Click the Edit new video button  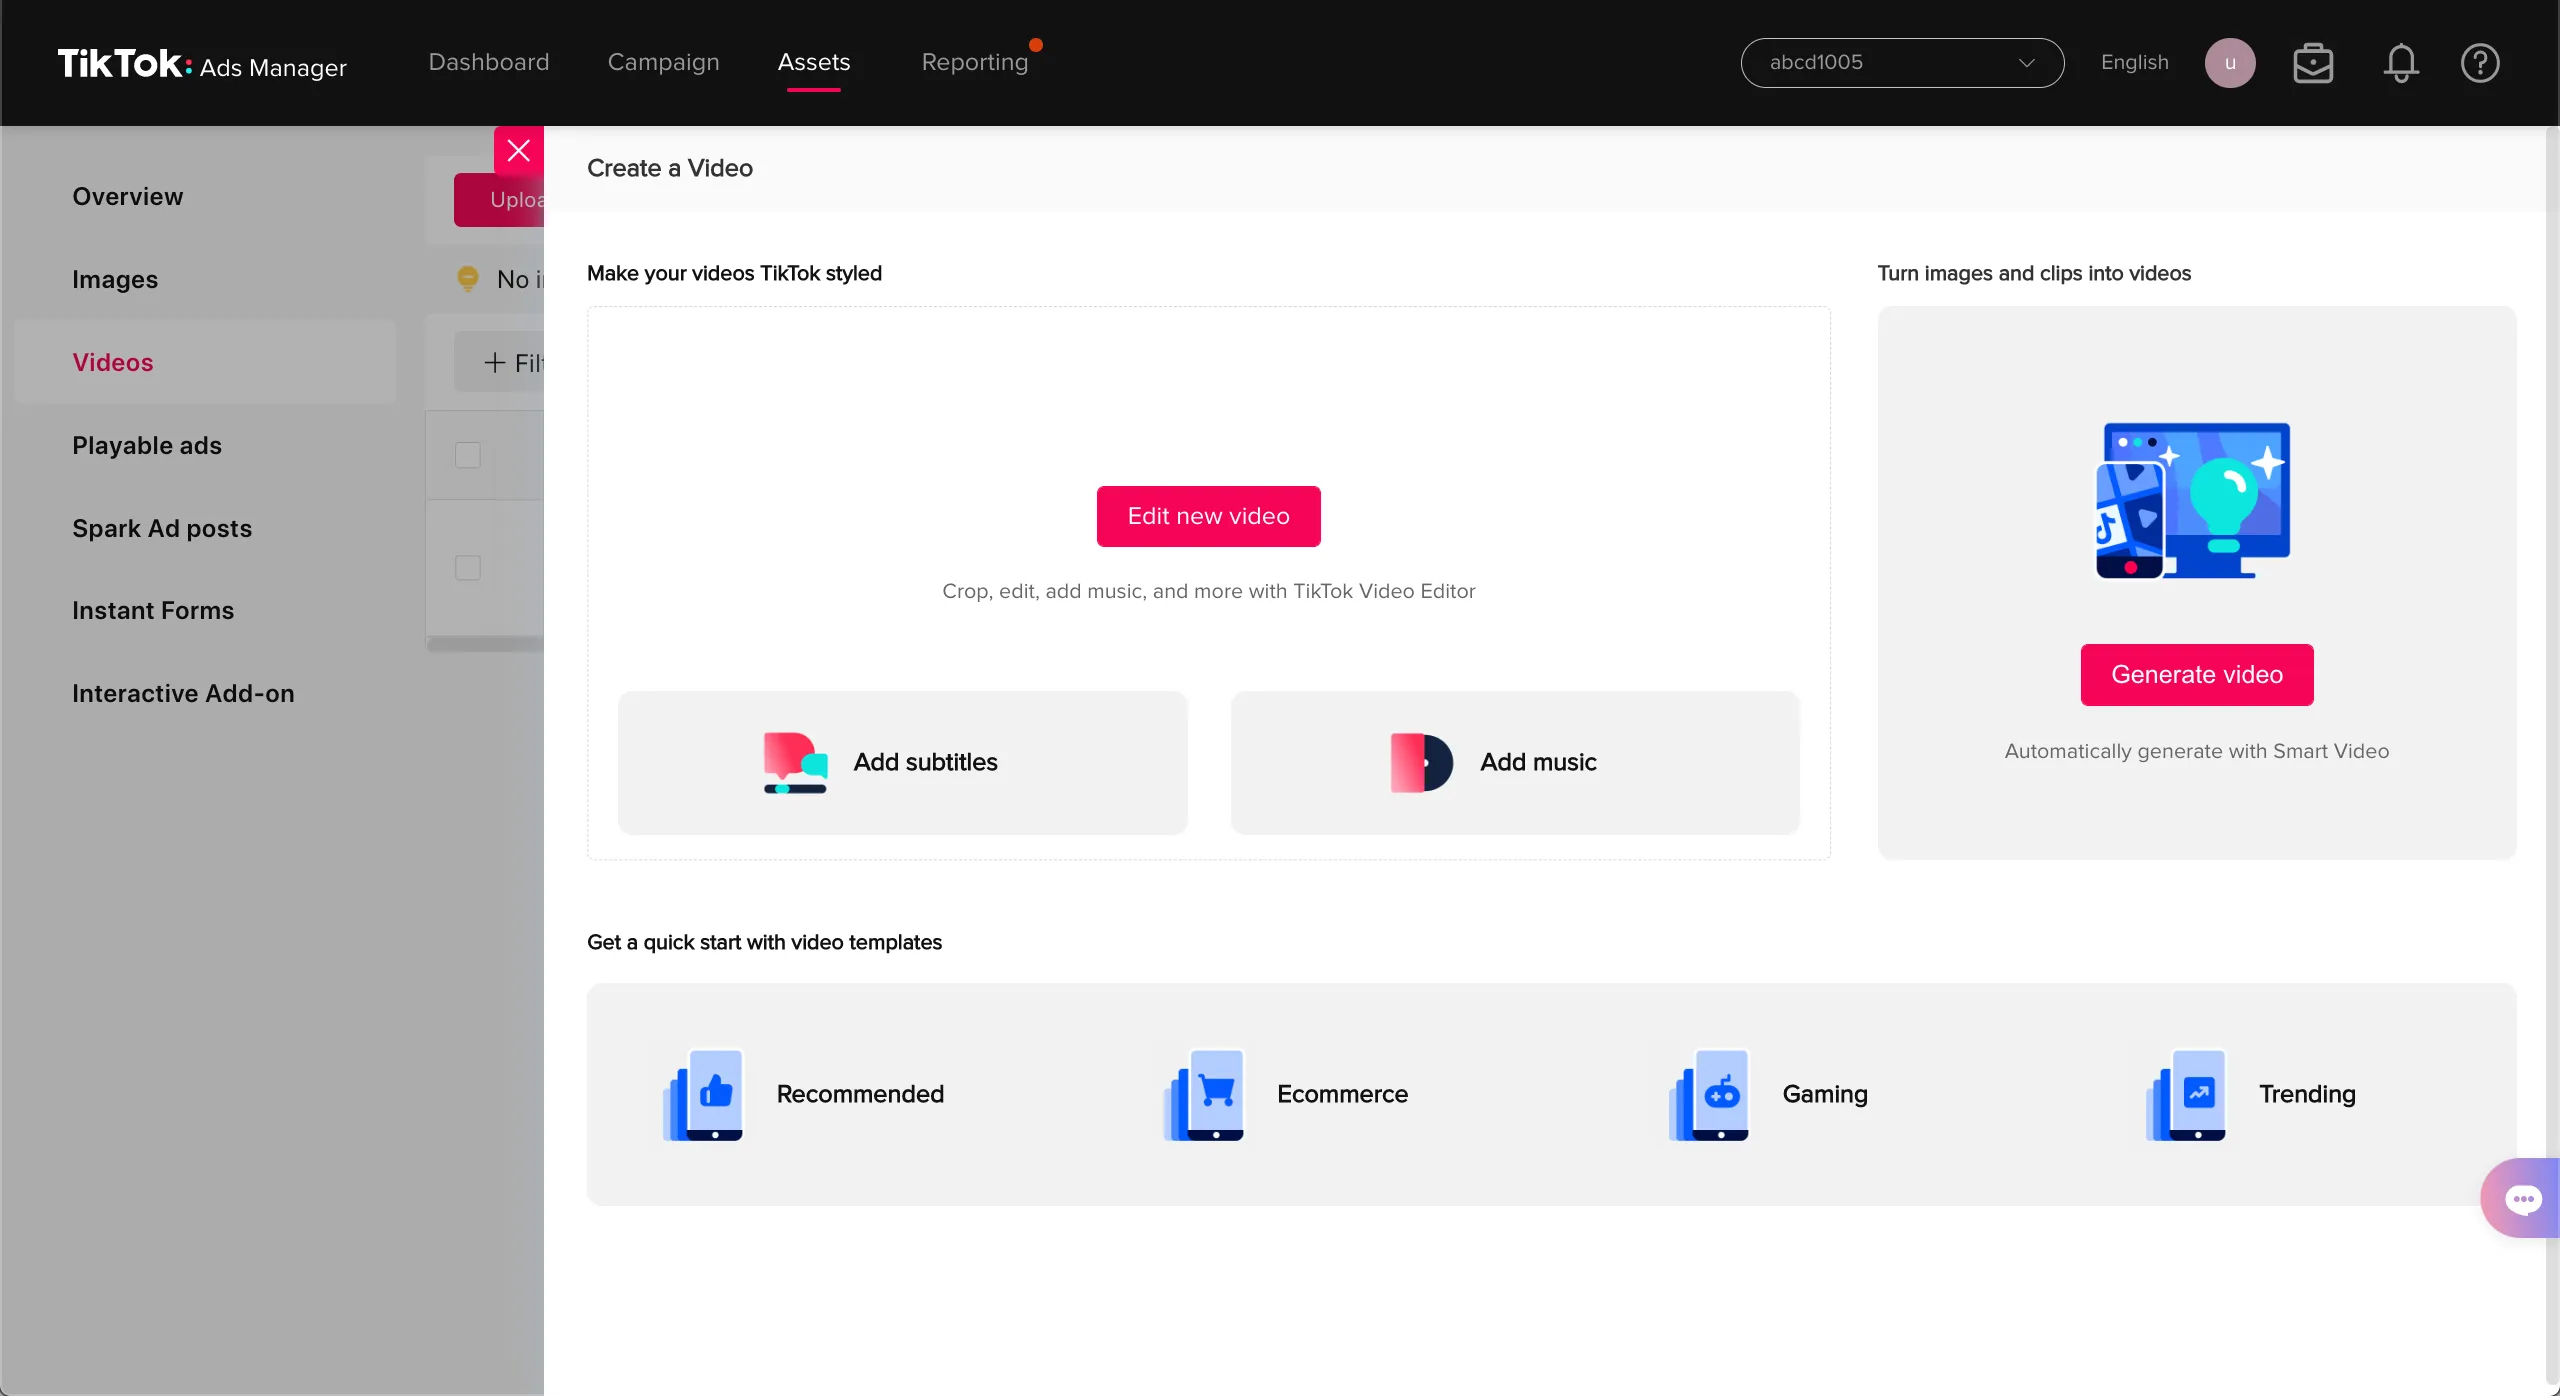point(1208,515)
